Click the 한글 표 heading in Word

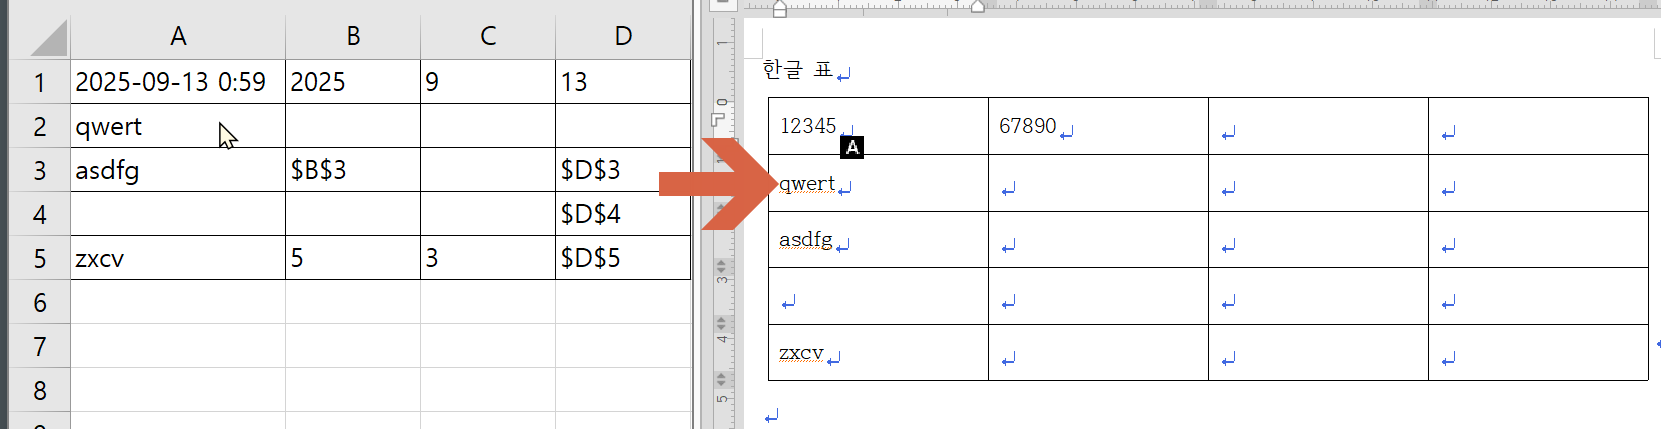797,69
